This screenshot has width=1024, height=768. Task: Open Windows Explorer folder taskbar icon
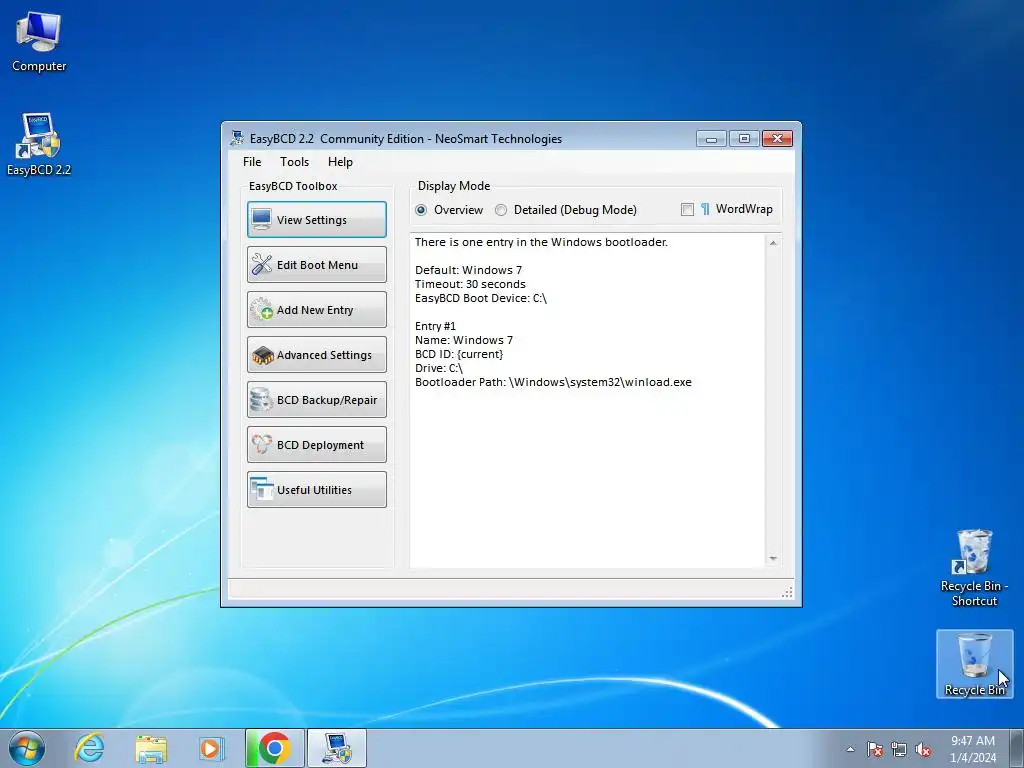coord(151,748)
